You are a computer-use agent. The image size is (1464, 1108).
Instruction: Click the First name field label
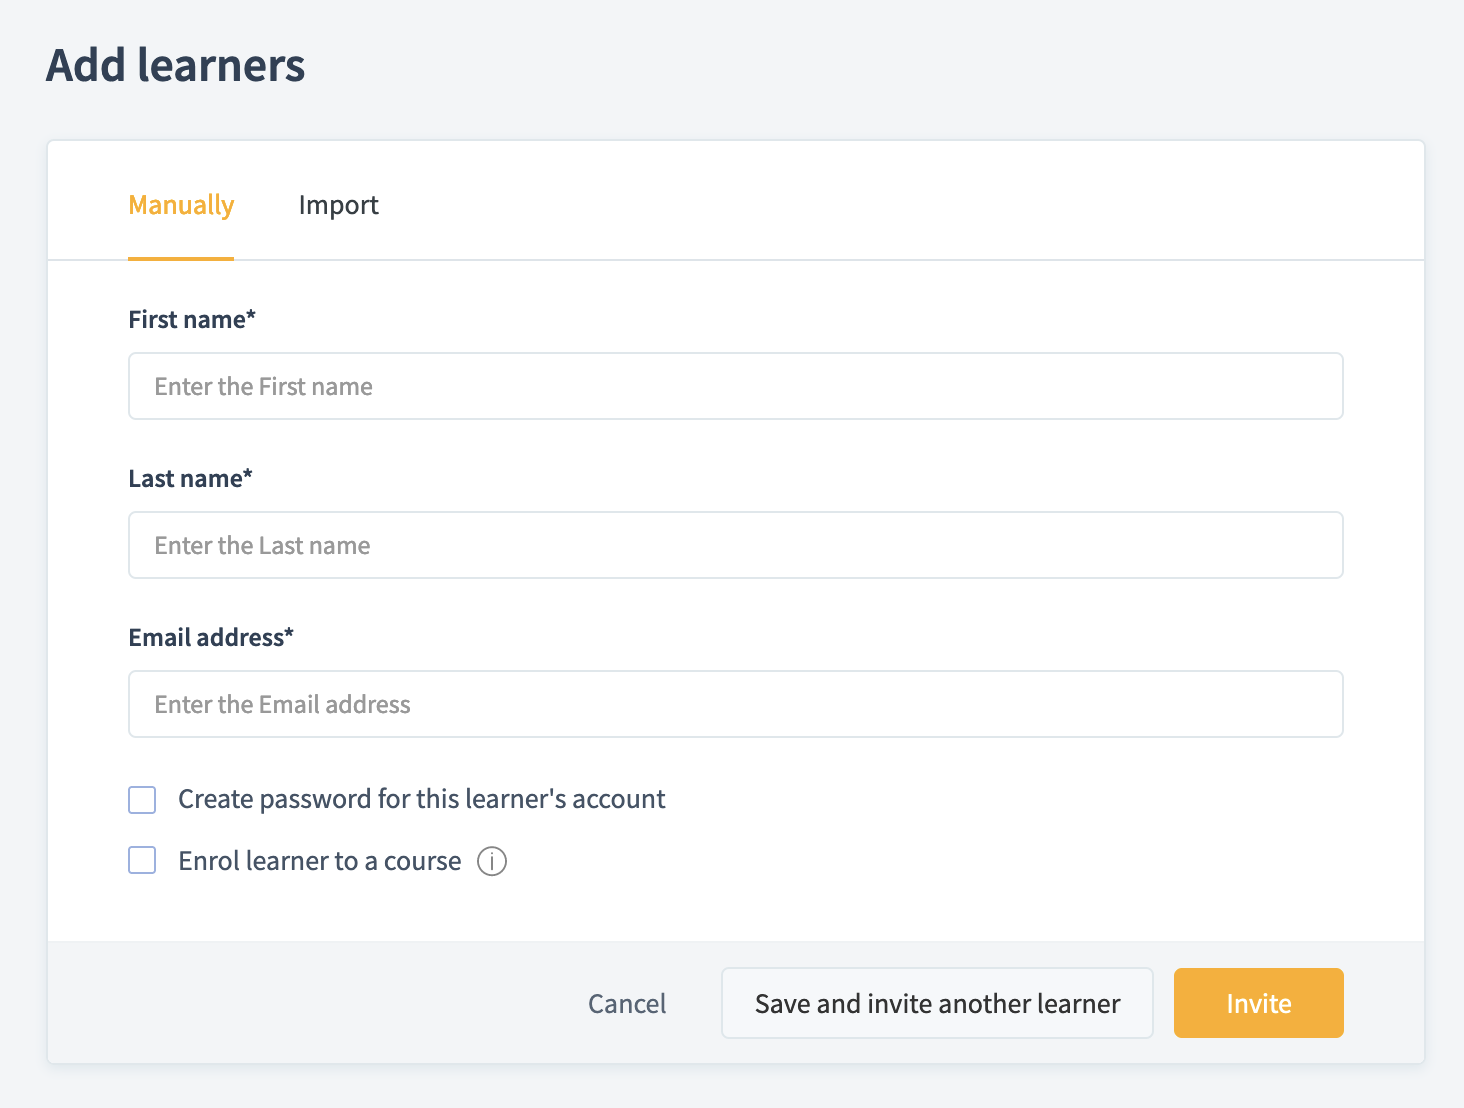click(x=187, y=320)
